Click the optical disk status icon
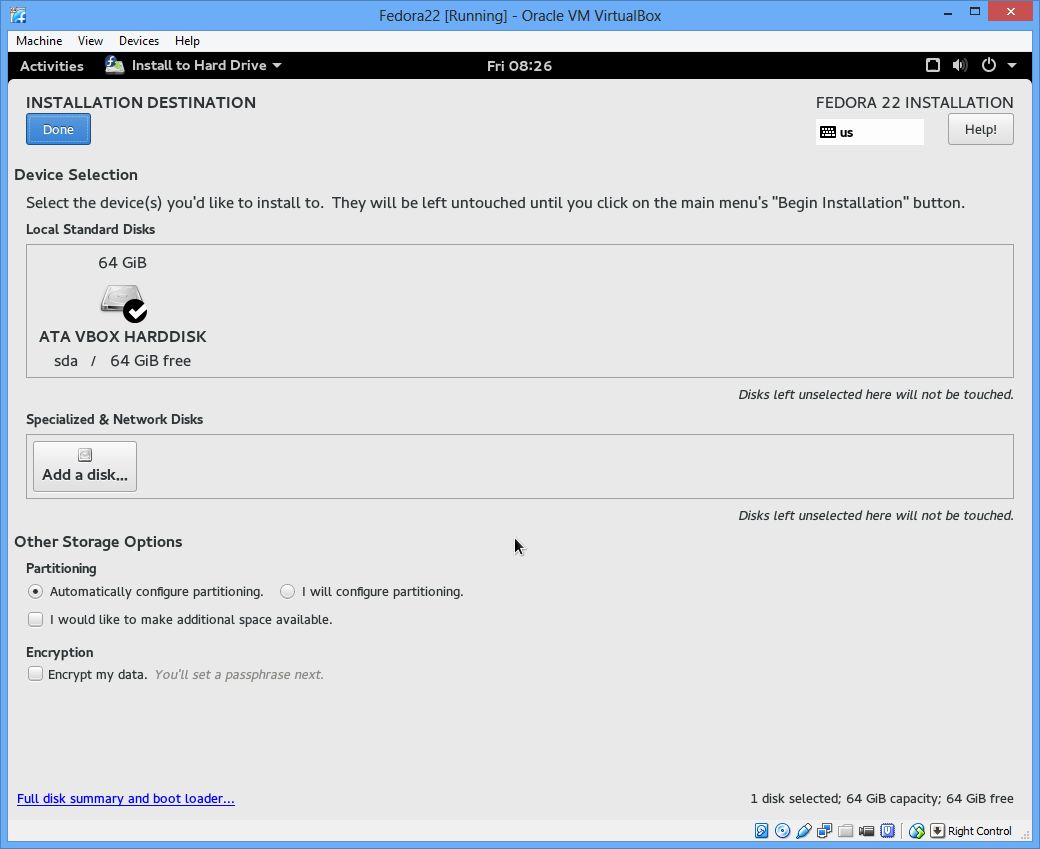Viewport: 1040px width, 849px height. click(x=783, y=830)
